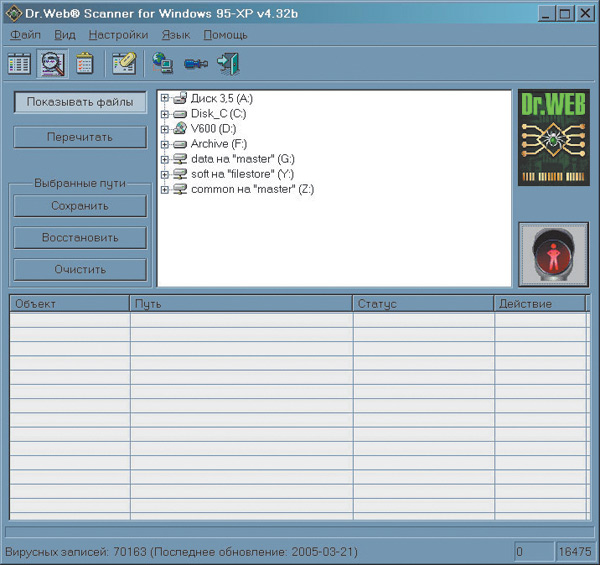The height and width of the screenshot is (565, 600).
Task: Expand the Диск 3,5 (A:) tree node
Action: click(164, 98)
